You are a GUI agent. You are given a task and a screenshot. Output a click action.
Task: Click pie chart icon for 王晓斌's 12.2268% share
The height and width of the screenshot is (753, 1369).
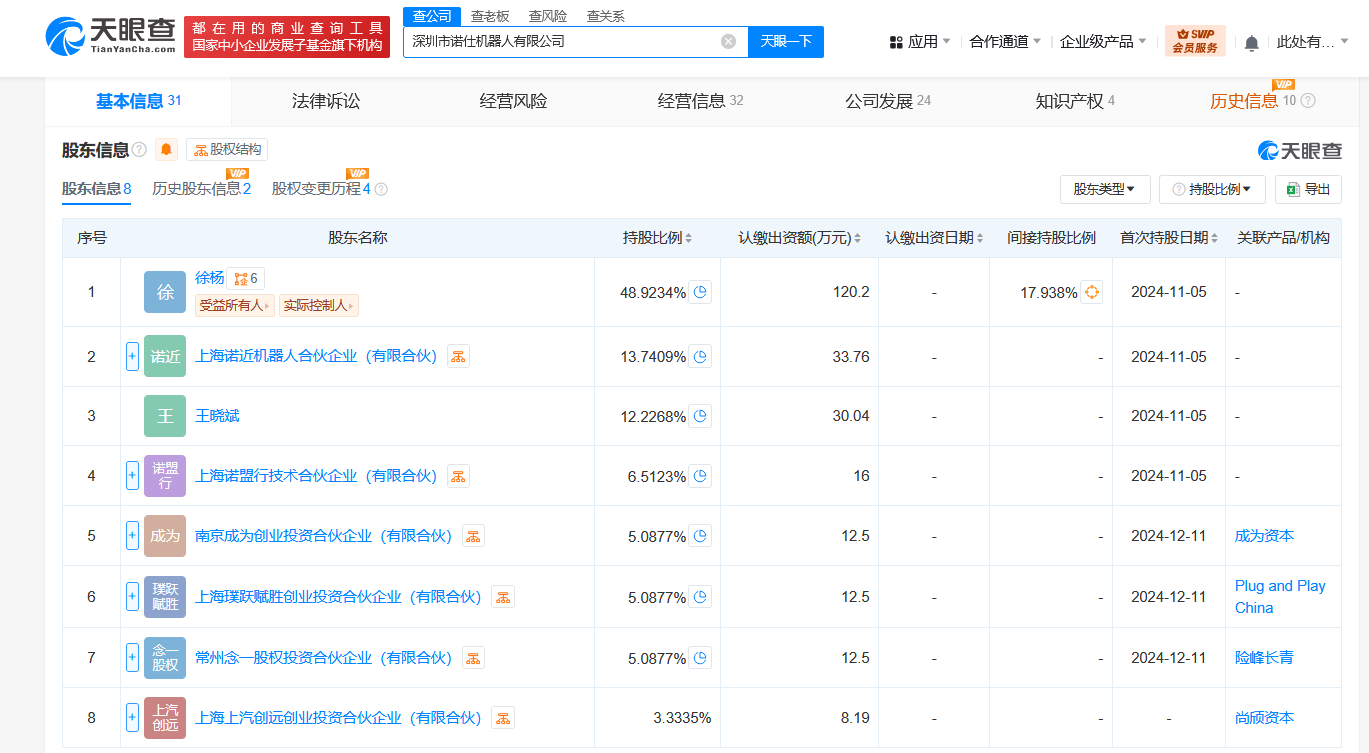click(x=700, y=416)
